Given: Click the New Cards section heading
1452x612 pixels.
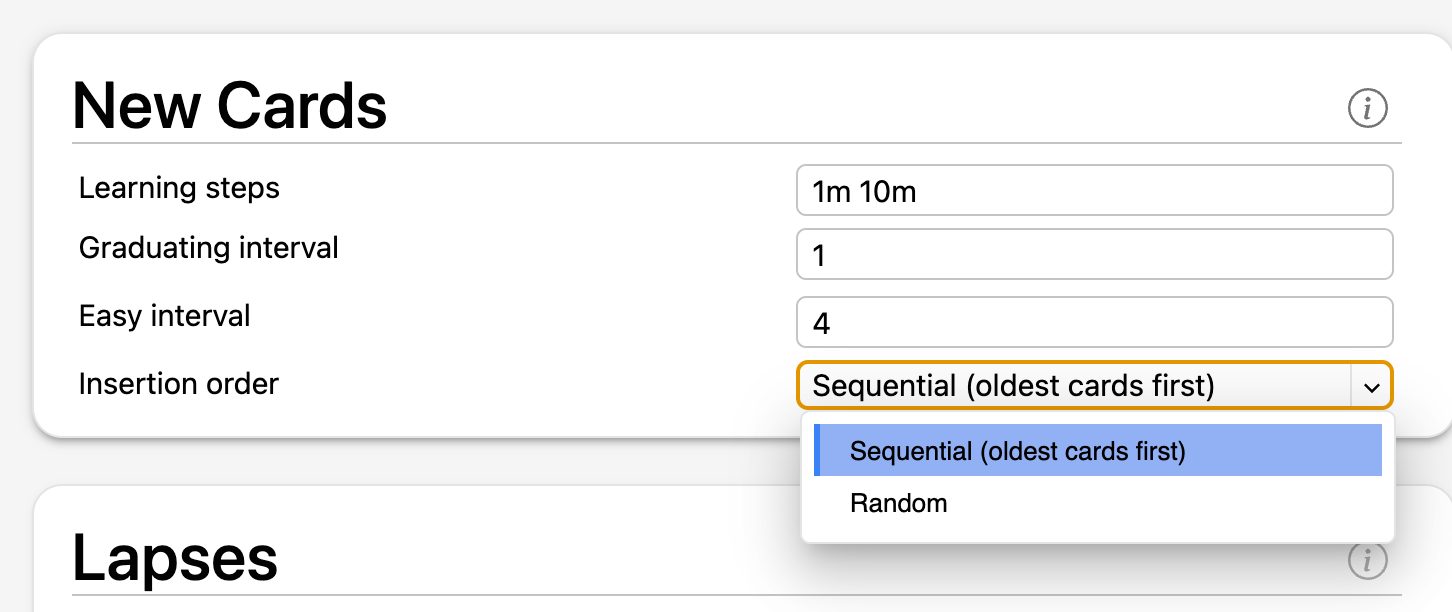Looking at the screenshot, I should 230,105.
